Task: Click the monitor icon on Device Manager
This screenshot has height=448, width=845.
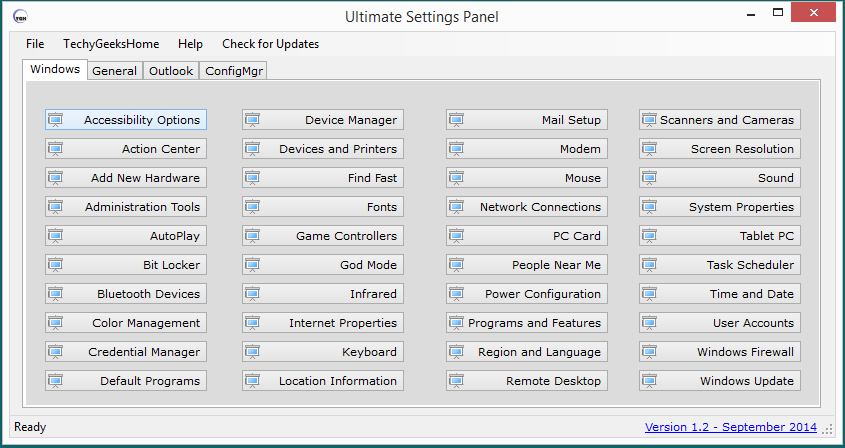Action: pos(253,120)
